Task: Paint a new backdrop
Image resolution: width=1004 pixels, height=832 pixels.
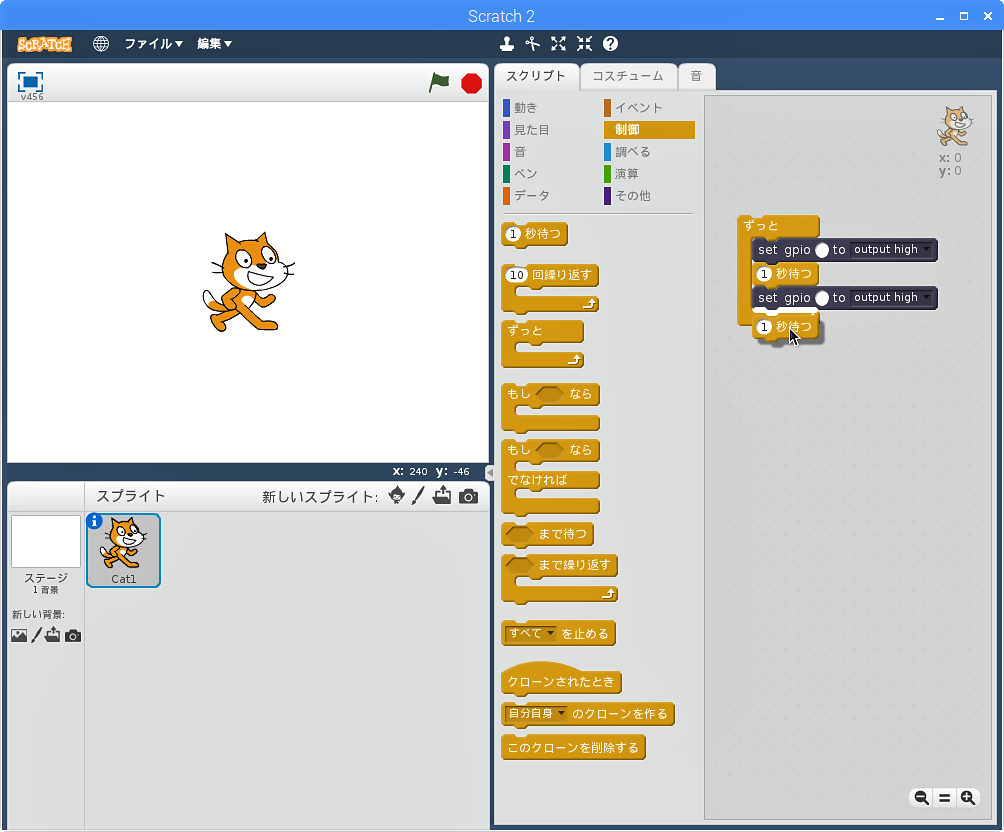Action: pyautogui.click(x=36, y=635)
